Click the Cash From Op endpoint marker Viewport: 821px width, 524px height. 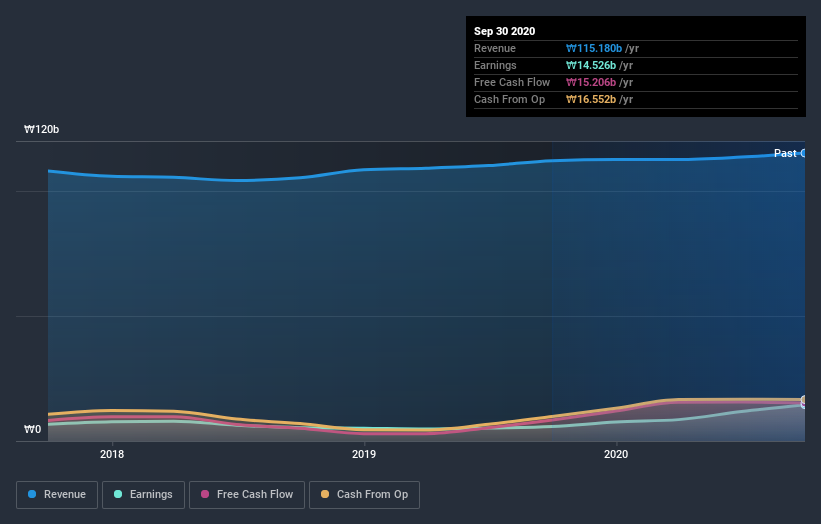click(803, 400)
